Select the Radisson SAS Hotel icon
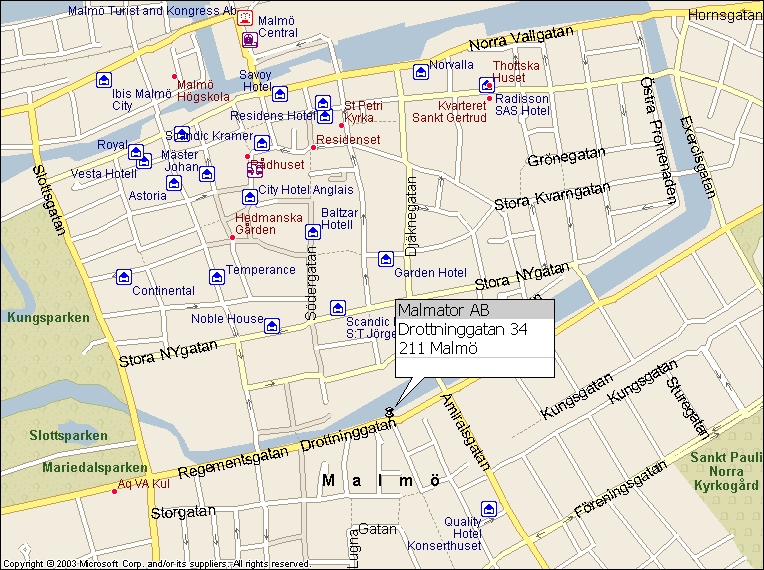This screenshot has height=570, width=764. point(487,85)
